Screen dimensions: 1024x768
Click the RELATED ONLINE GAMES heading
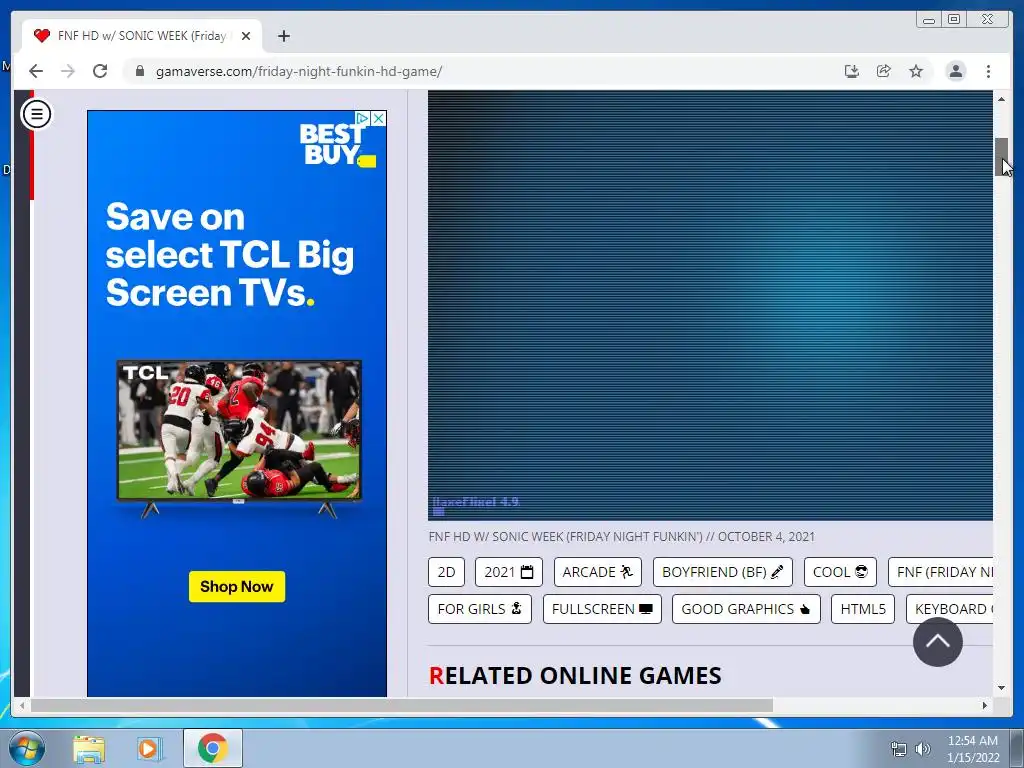(575, 675)
